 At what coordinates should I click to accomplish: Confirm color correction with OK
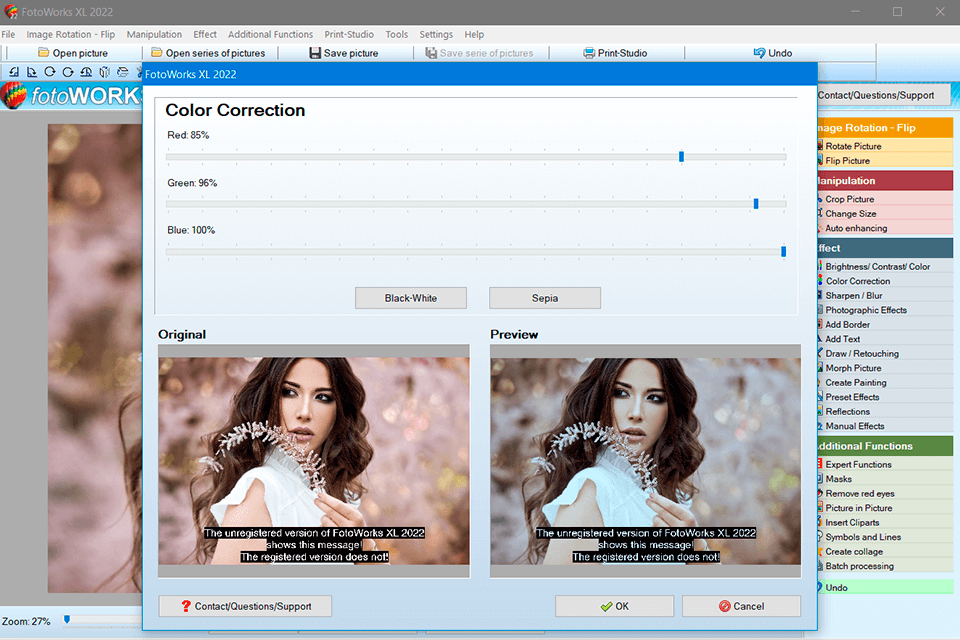point(614,606)
